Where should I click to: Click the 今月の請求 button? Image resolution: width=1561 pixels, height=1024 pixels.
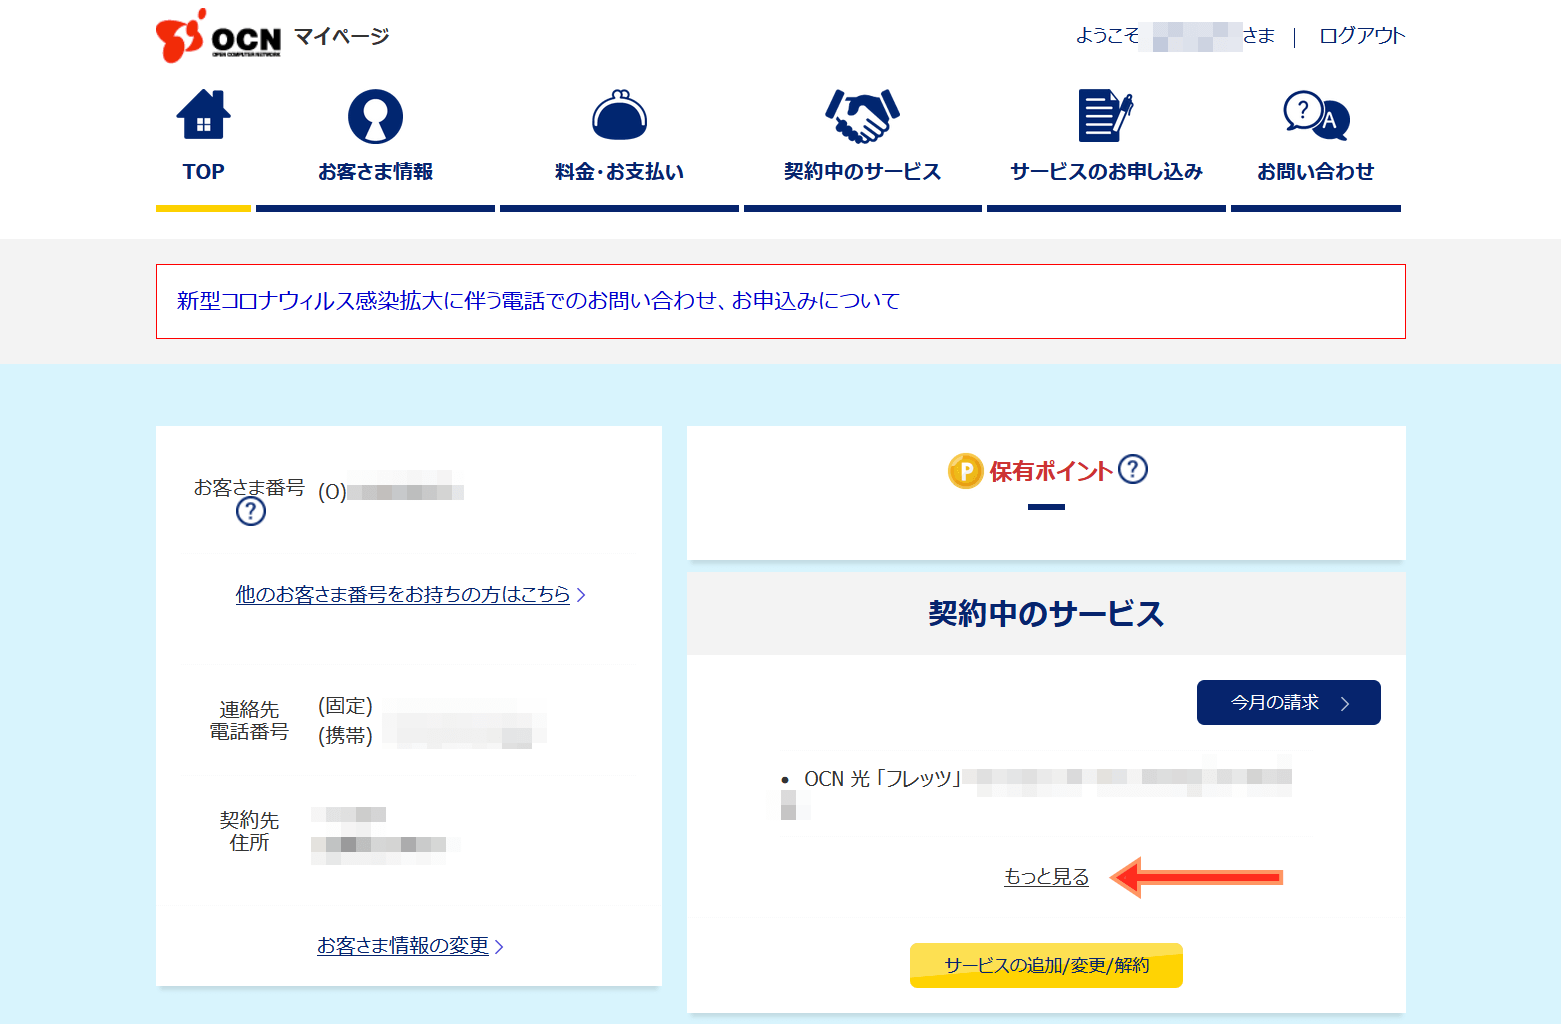pyautogui.click(x=1288, y=702)
